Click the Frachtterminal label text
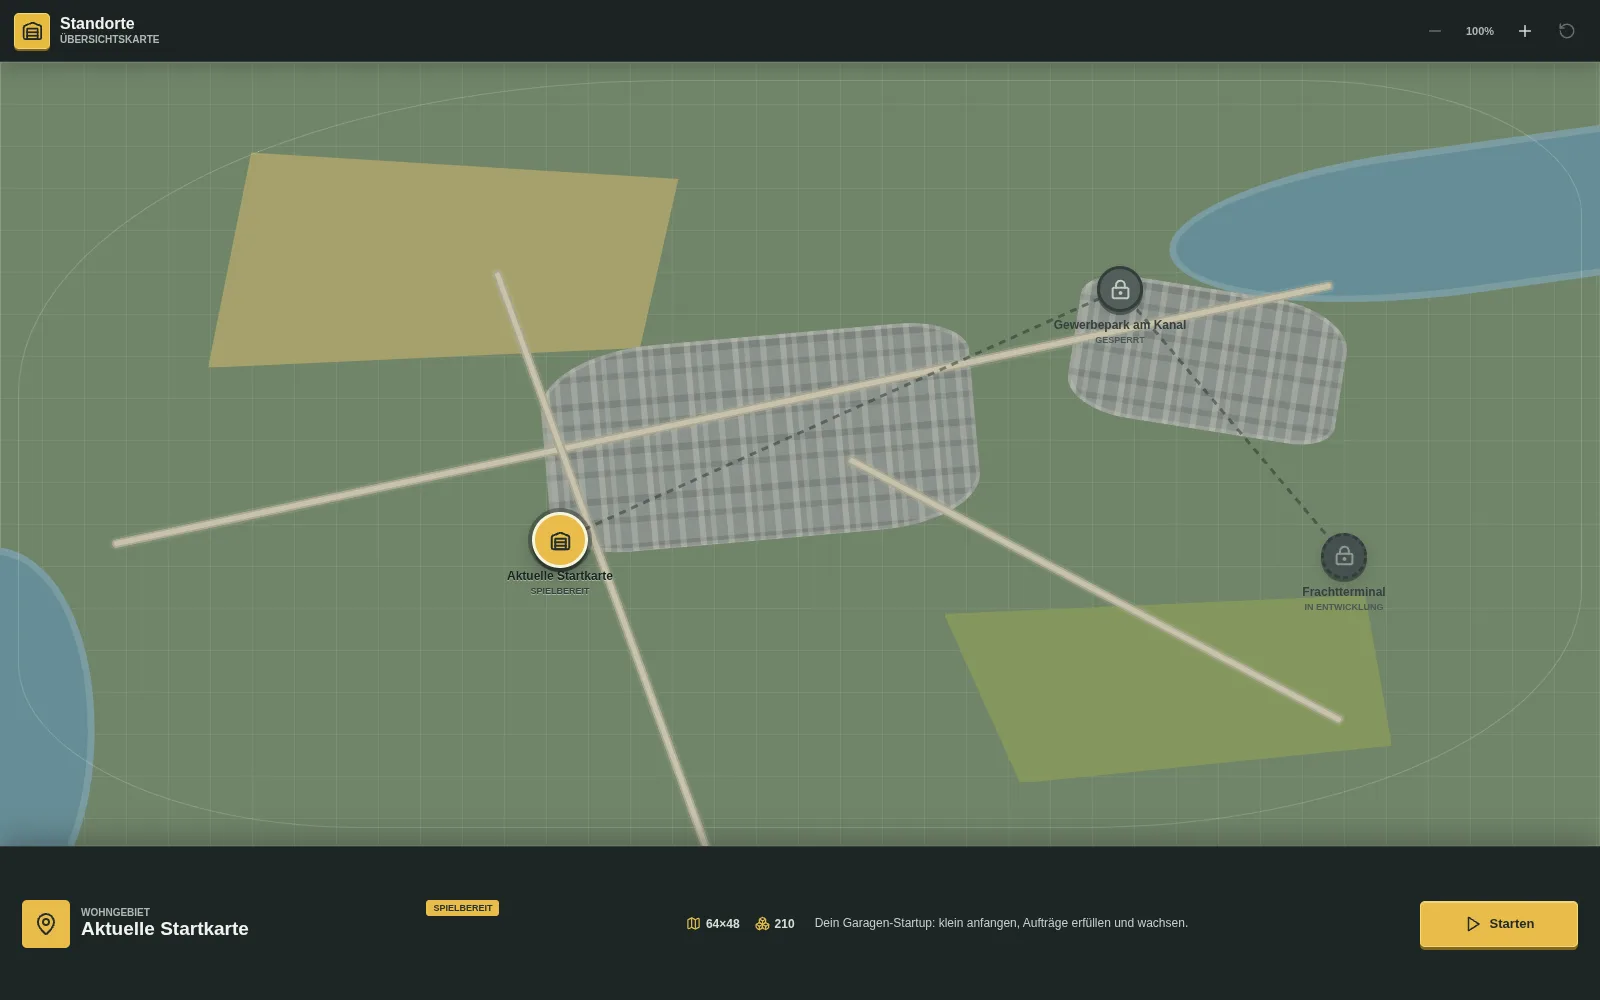 pos(1344,592)
